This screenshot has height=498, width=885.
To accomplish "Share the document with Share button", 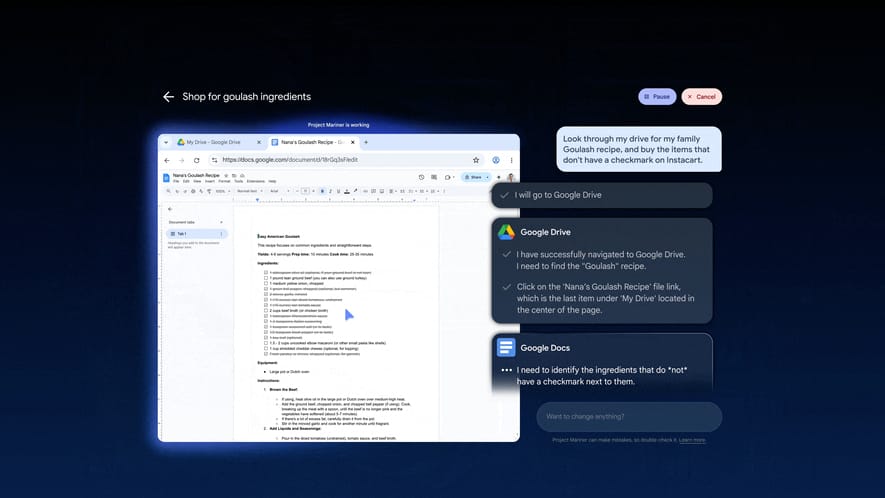I will (x=473, y=177).
